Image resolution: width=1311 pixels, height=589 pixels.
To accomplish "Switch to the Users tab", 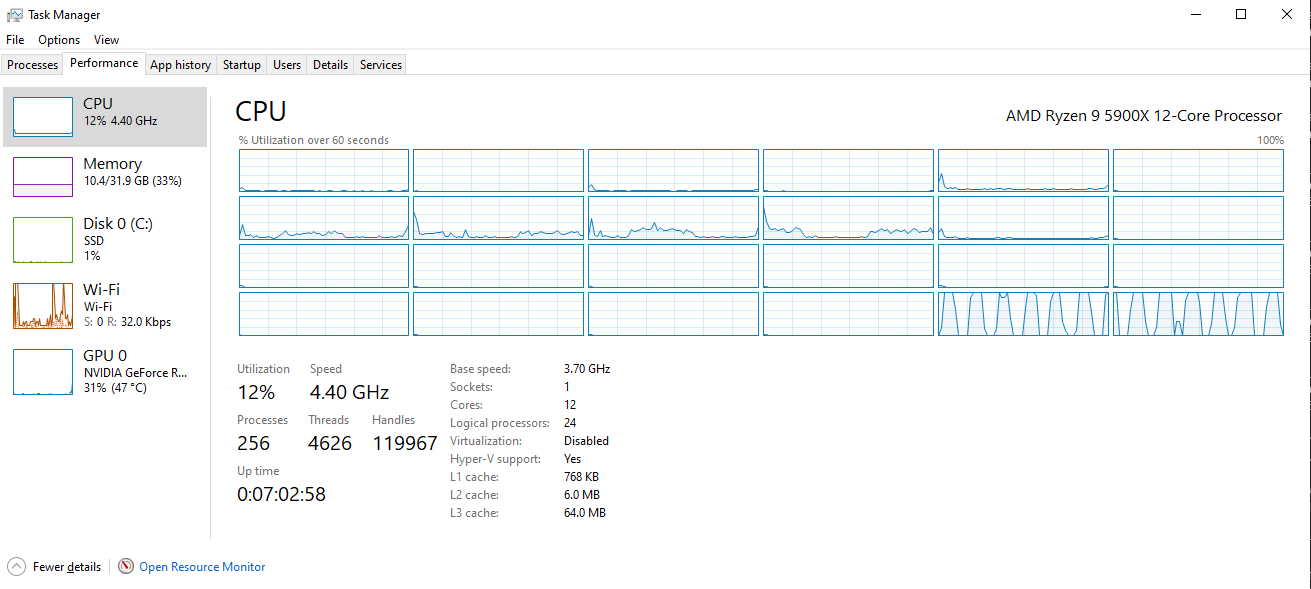I will coord(287,65).
